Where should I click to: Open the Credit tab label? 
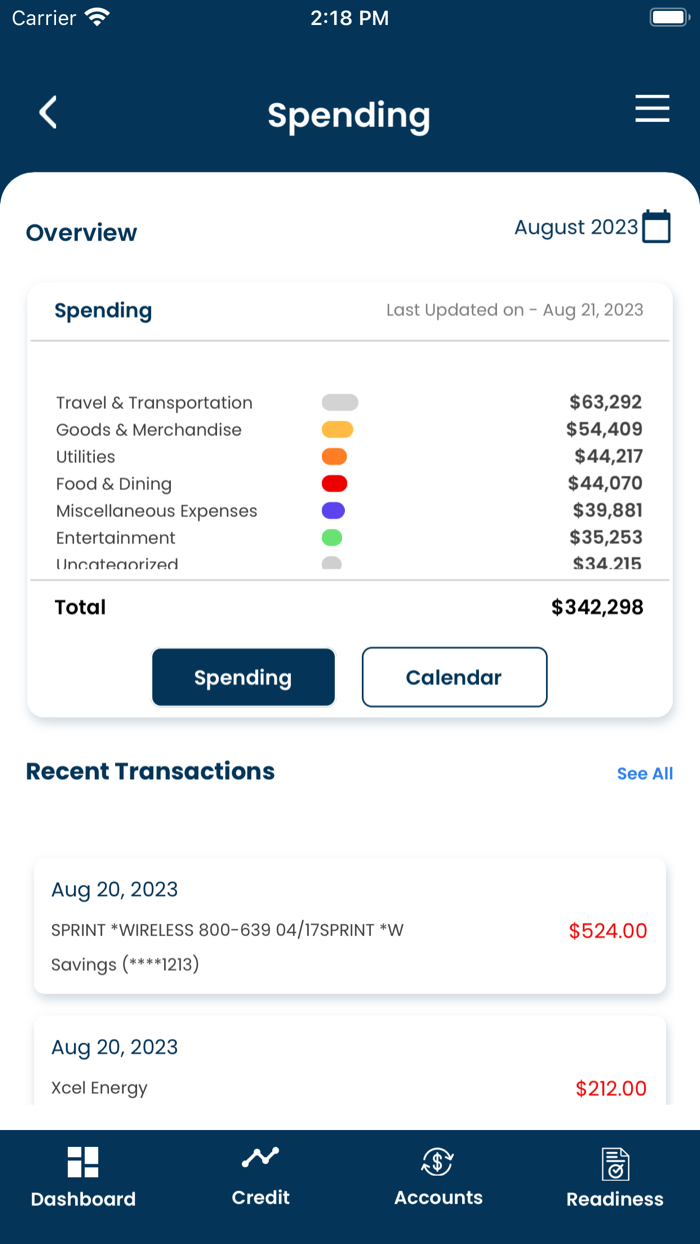click(x=260, y=1197)
